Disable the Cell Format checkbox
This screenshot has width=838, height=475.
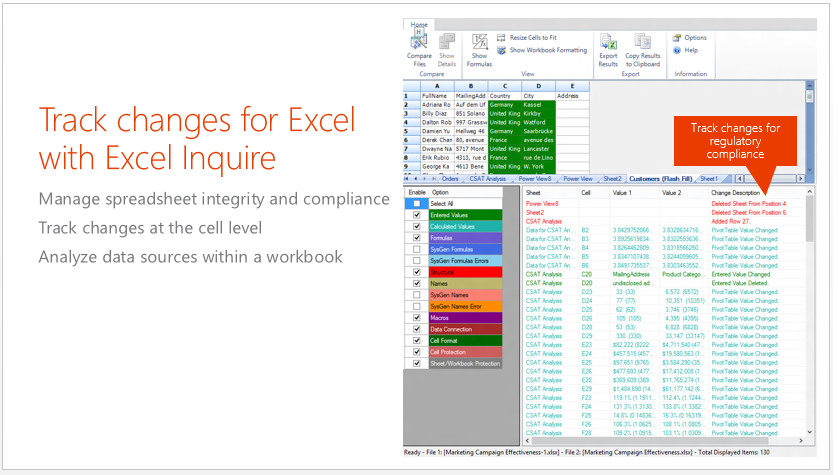click(417, 340)
